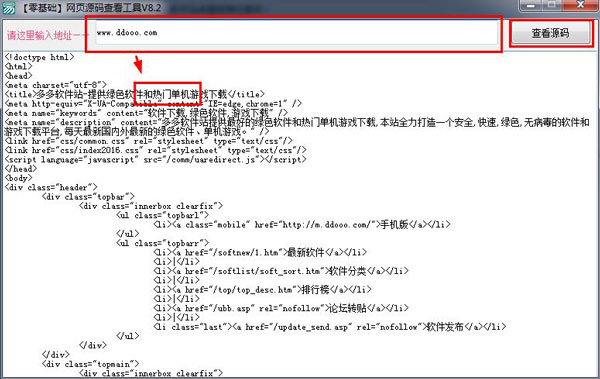This screenshot has height=379, width=600.
Task: Click the meta keywords line
Action: (146, 113)
